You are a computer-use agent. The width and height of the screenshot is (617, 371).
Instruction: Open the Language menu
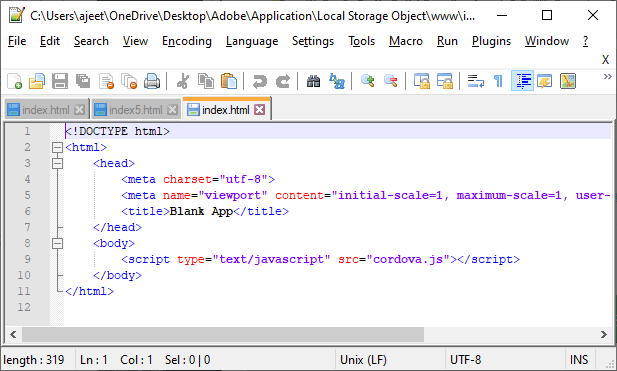(x=252, y=41)
